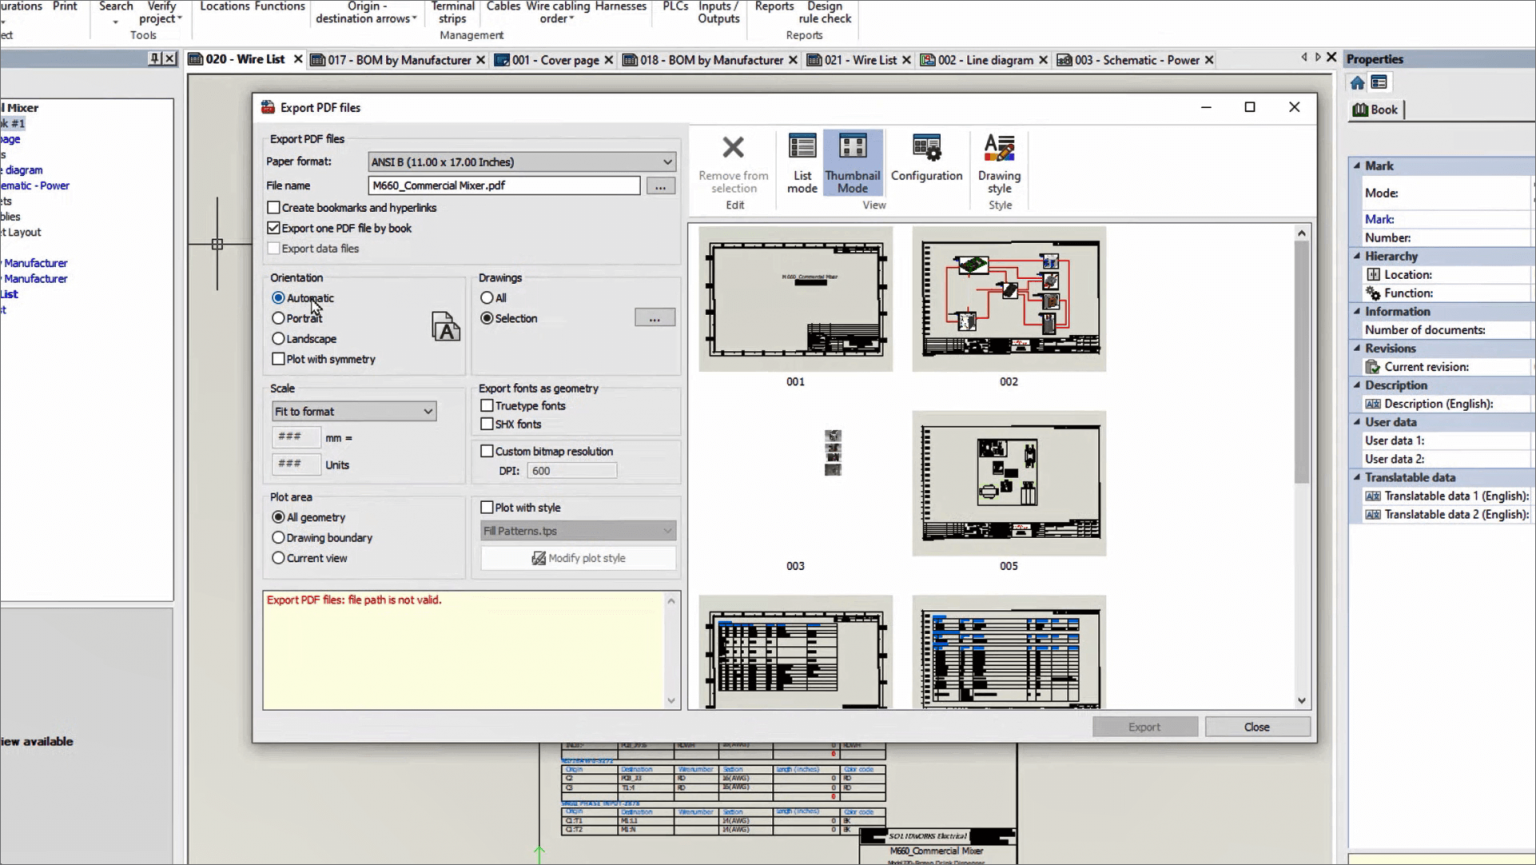Collapse the Translatable data section
This screenshot has width=1536, height=865.
[1357, 478]
